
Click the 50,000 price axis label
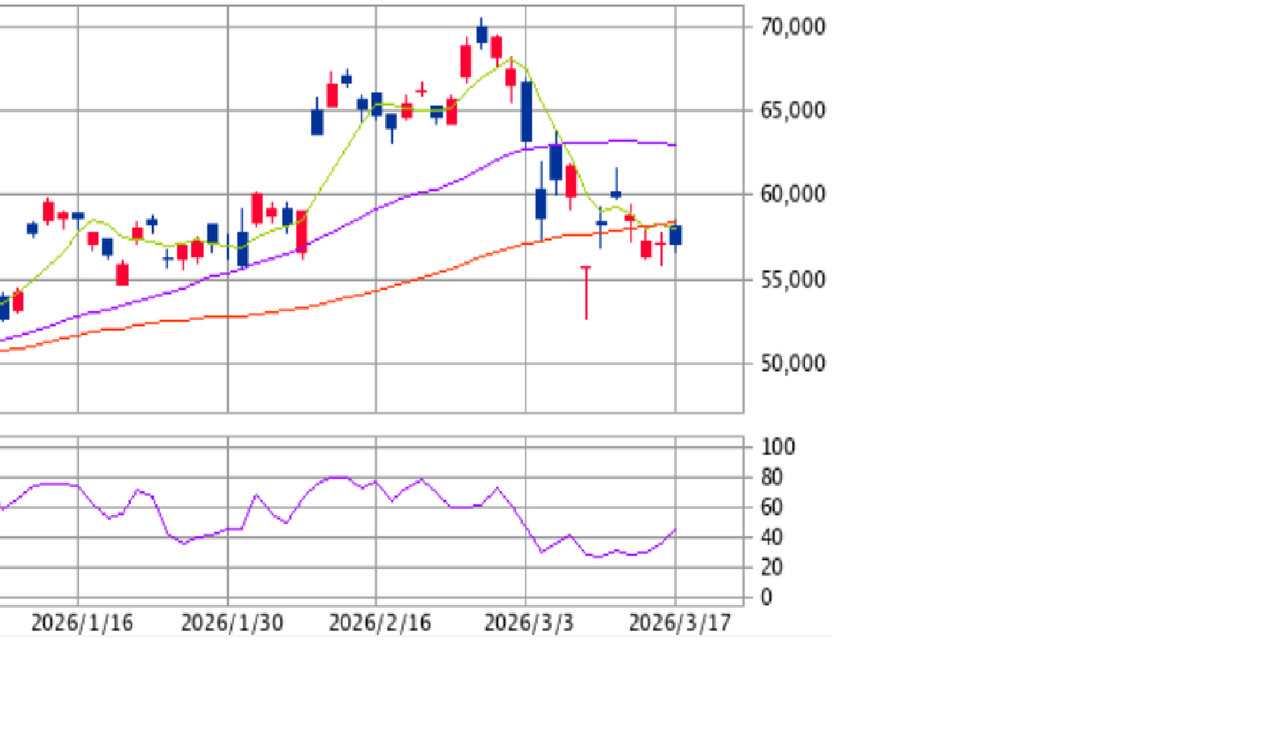click(x=792, y=363)
